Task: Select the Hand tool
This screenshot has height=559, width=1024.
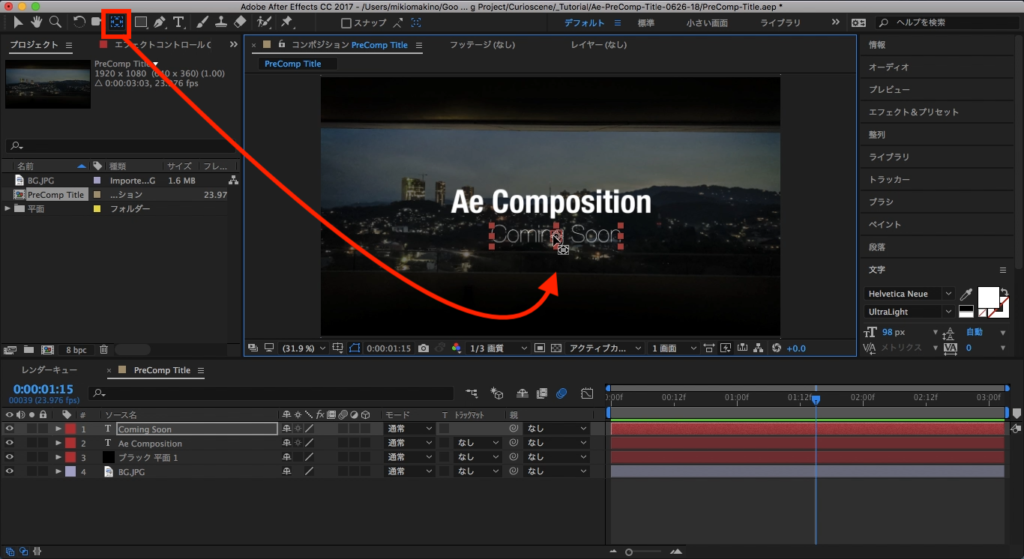Action: [37, 21]
